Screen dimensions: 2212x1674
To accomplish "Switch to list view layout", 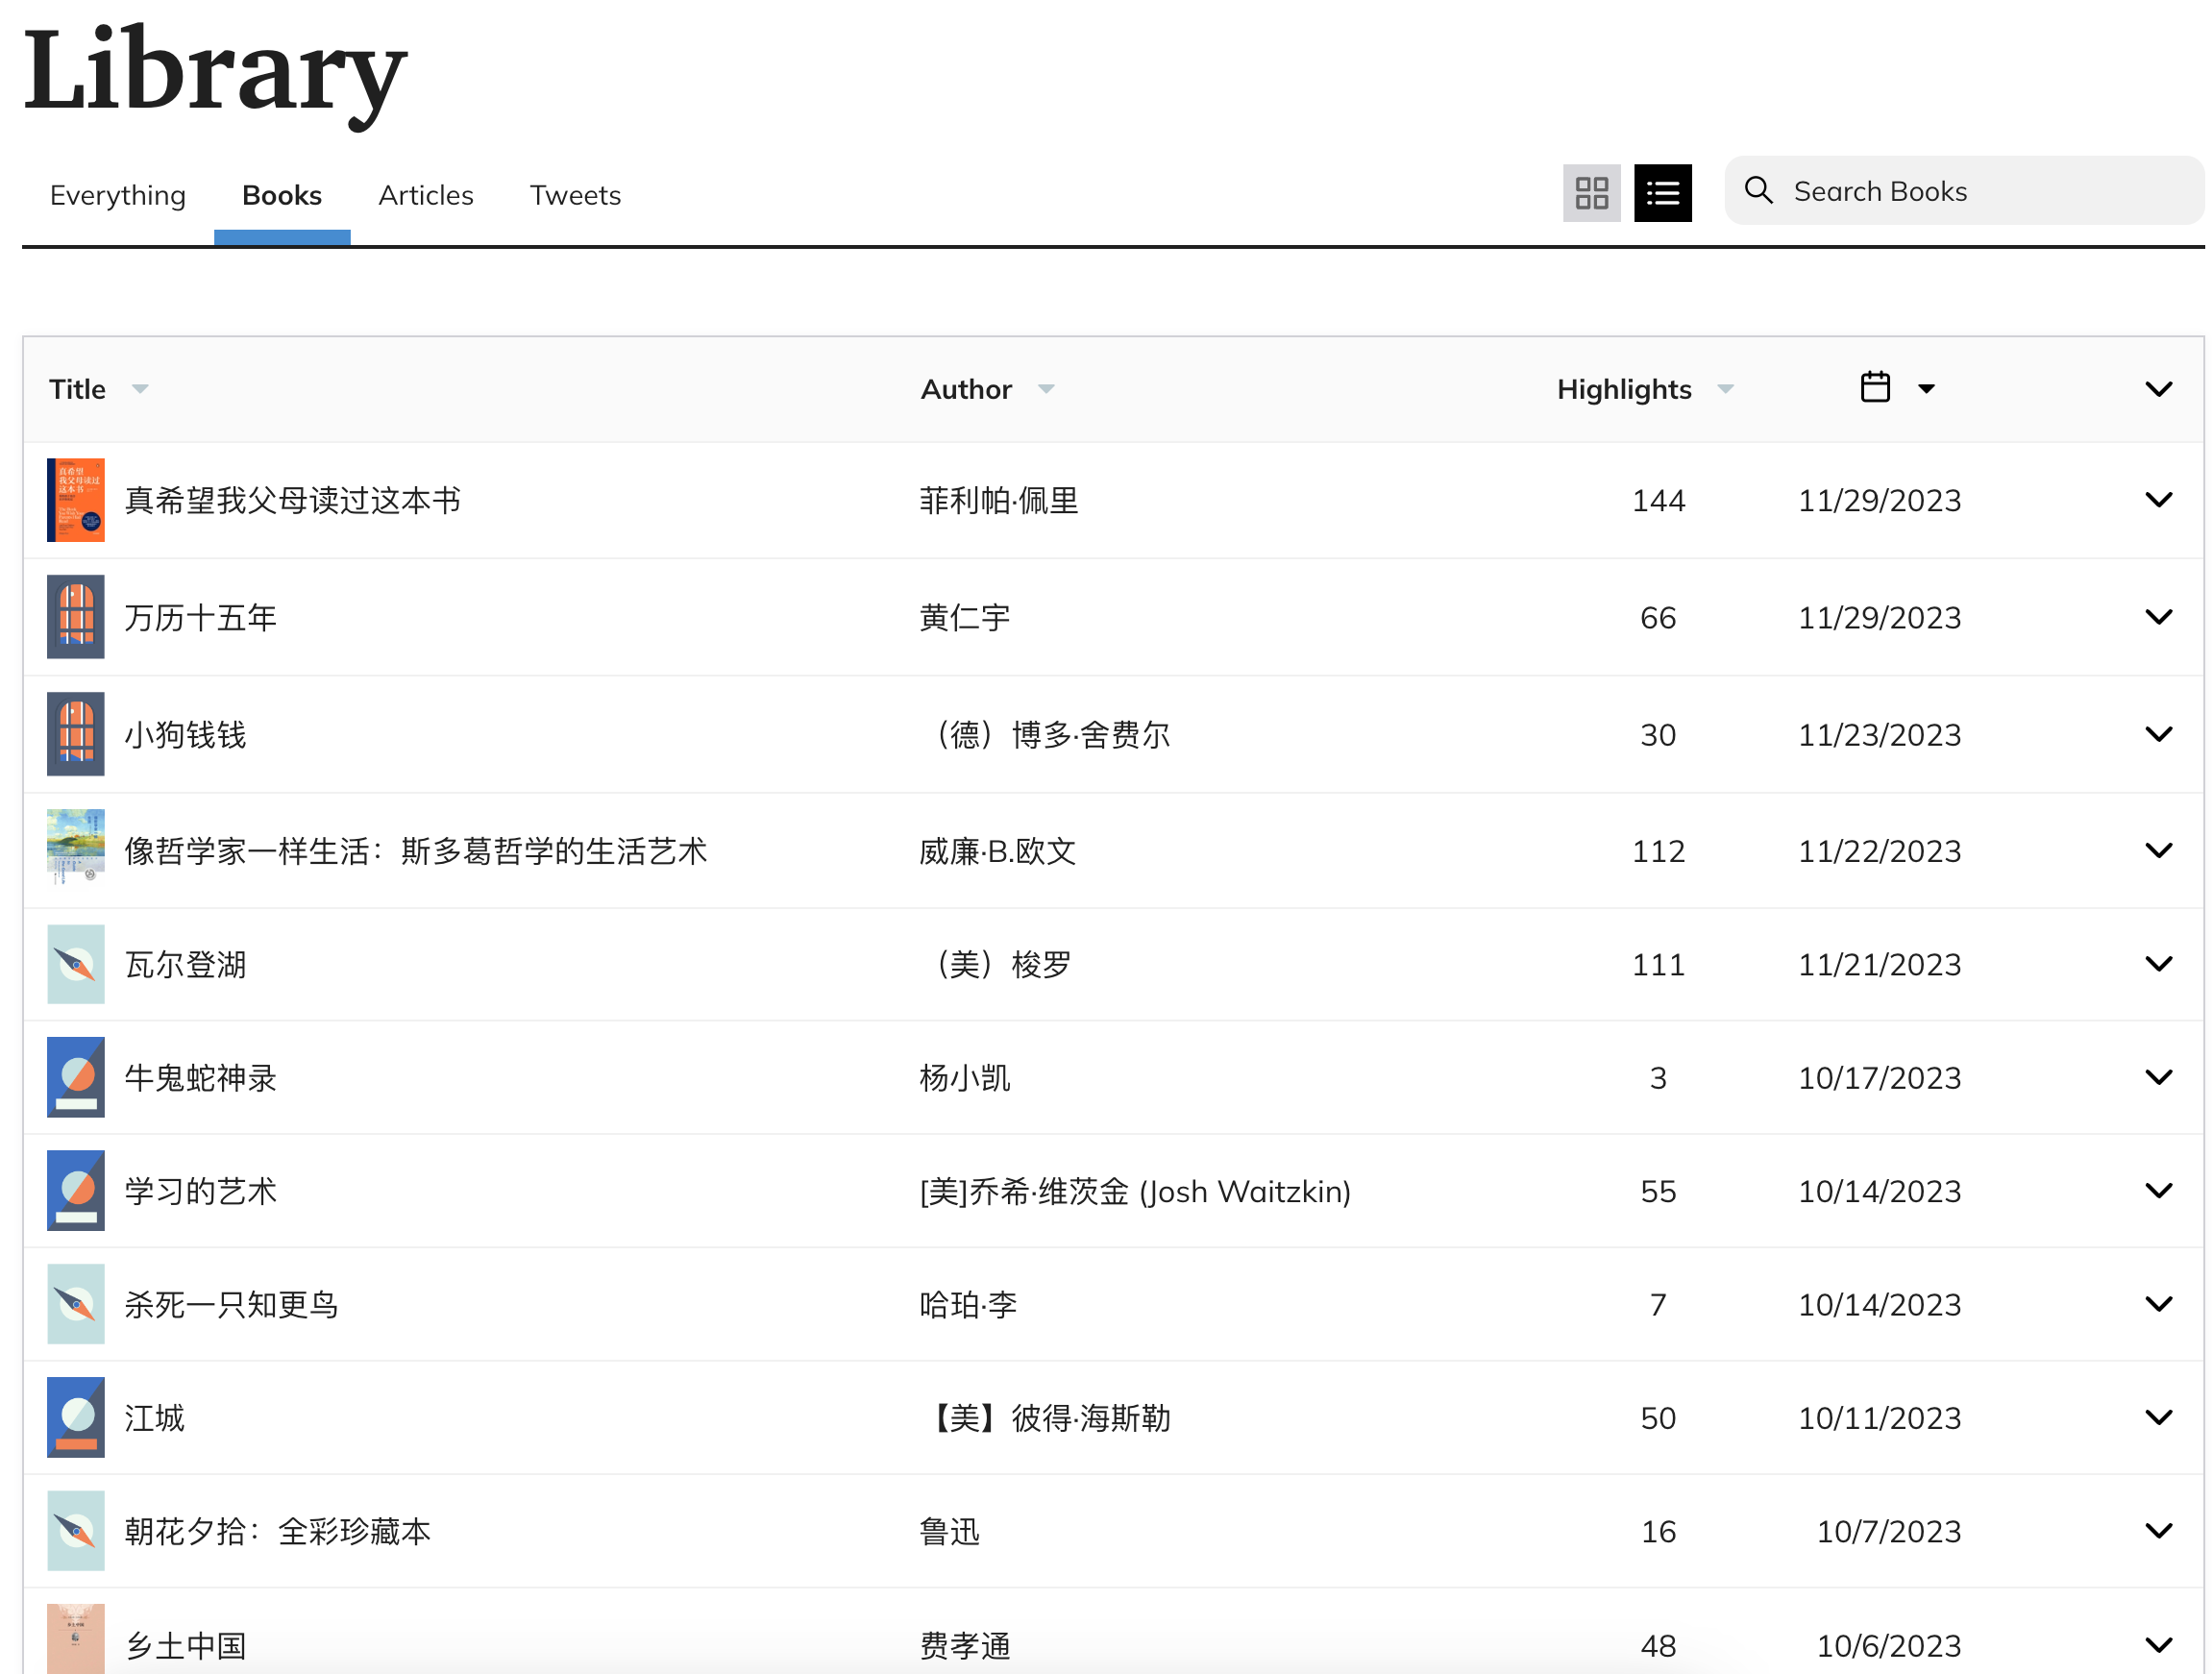I will 1662,193.
